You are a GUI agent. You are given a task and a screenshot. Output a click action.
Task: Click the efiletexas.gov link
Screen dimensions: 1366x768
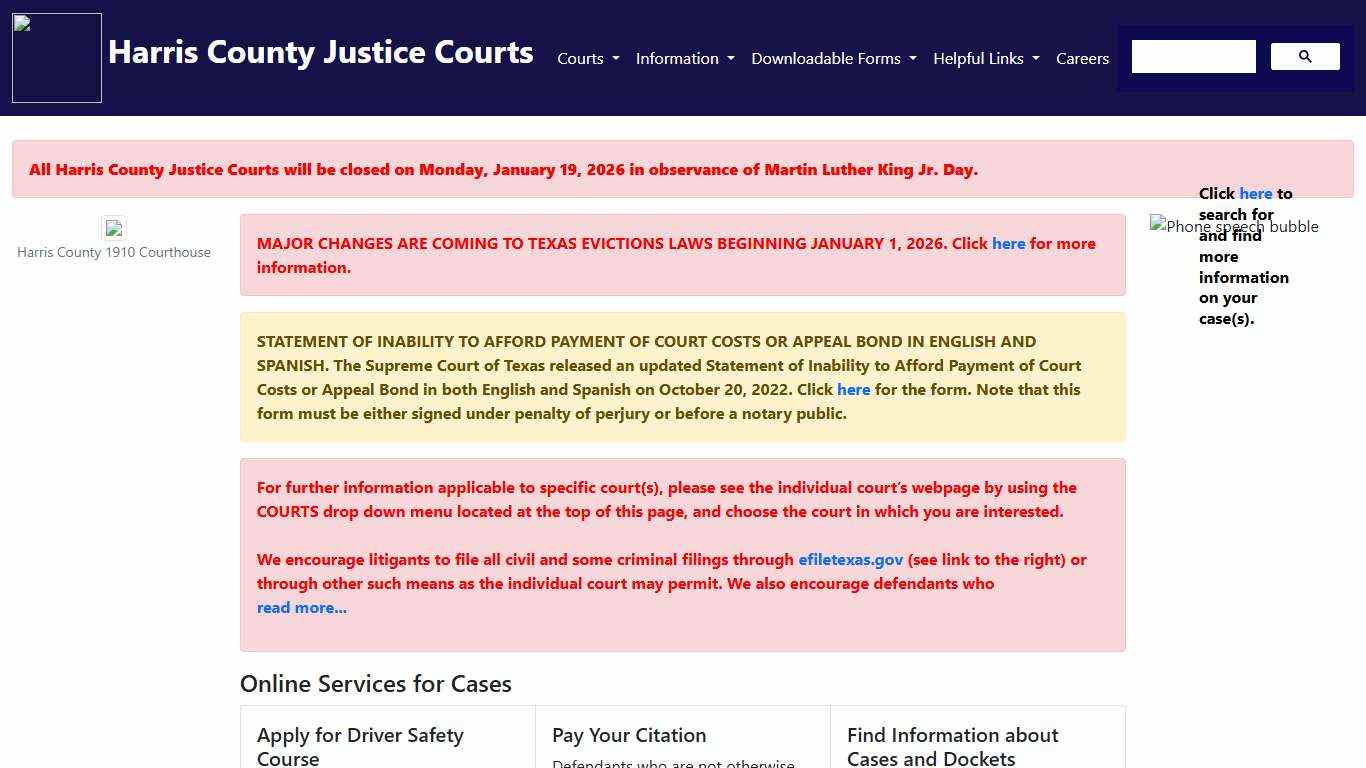tap(850, 559)
